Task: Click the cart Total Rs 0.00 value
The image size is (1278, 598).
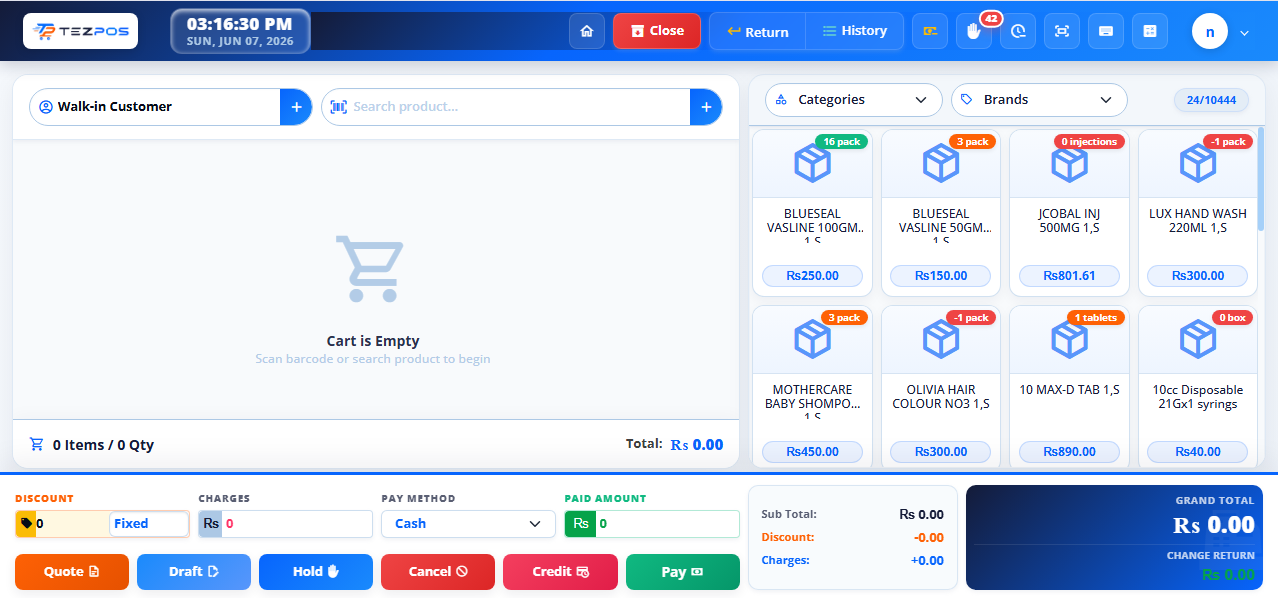Action: click(696, 445)
